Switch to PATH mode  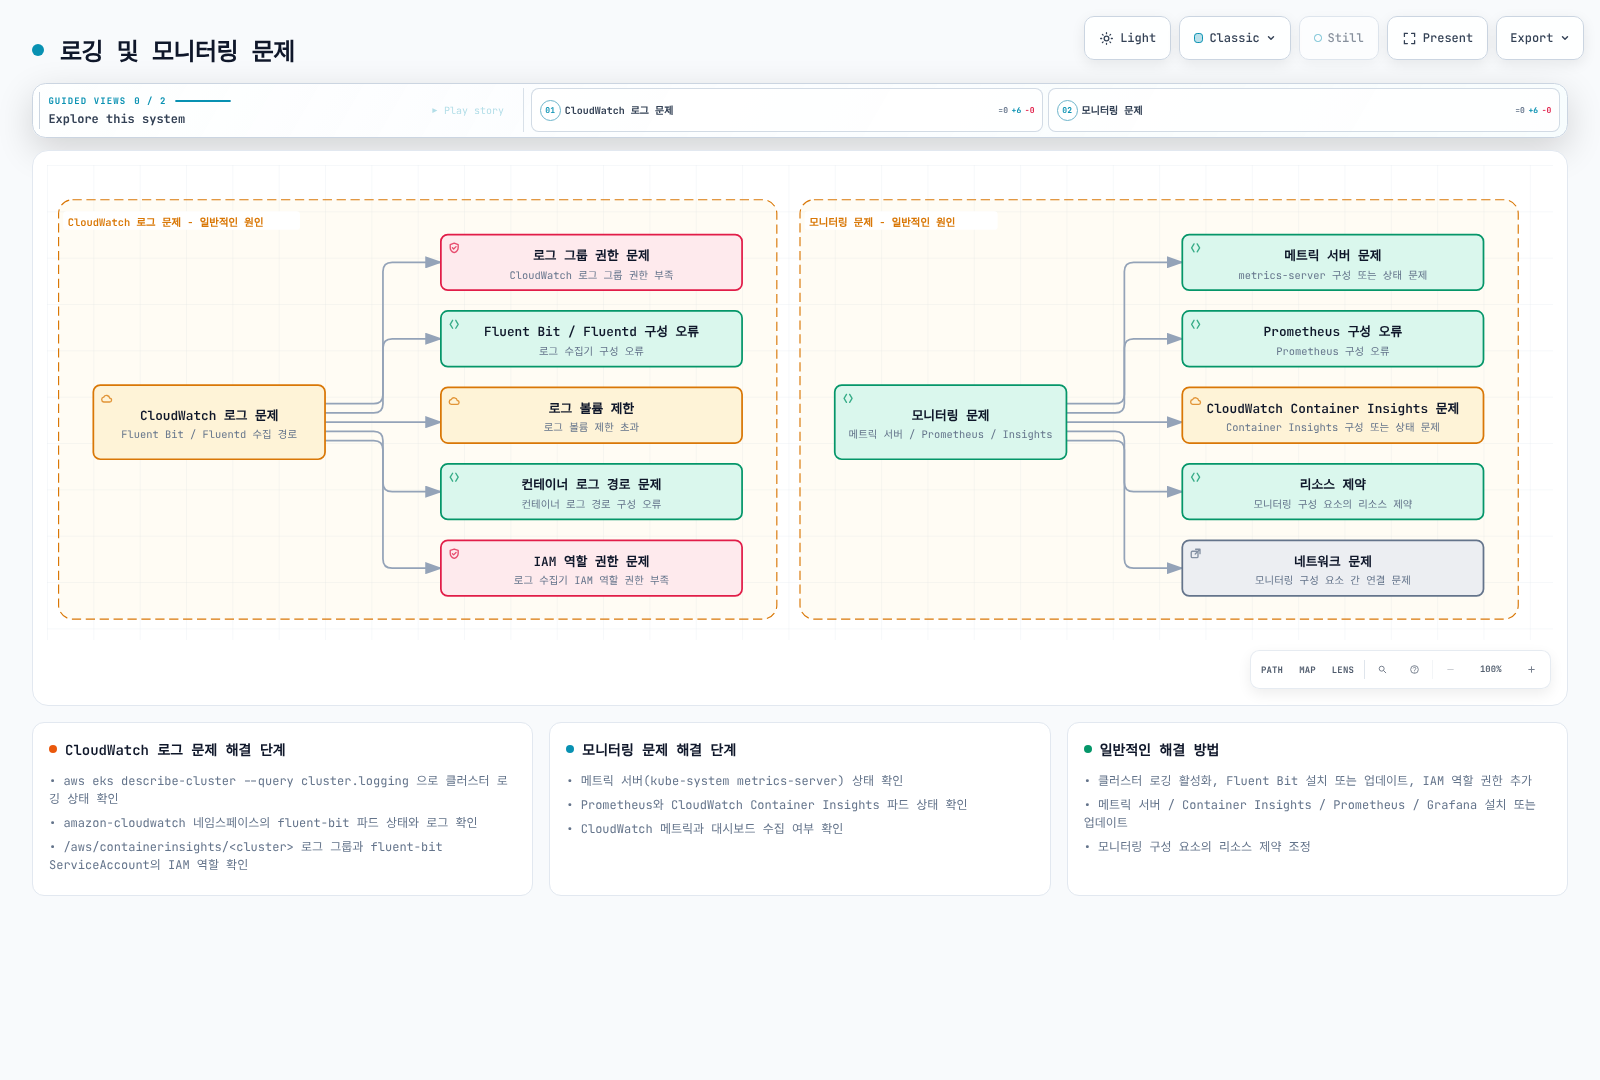1272,670
